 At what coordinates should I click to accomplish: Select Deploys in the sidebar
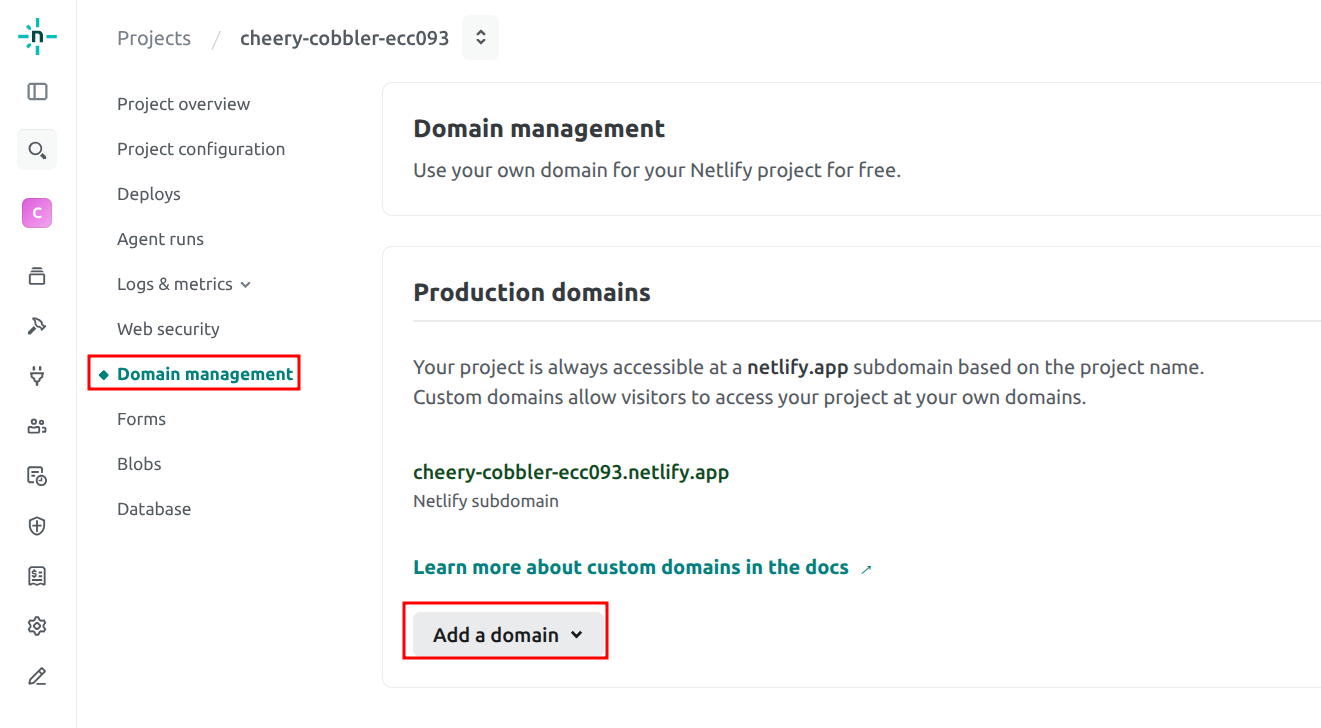149,194
